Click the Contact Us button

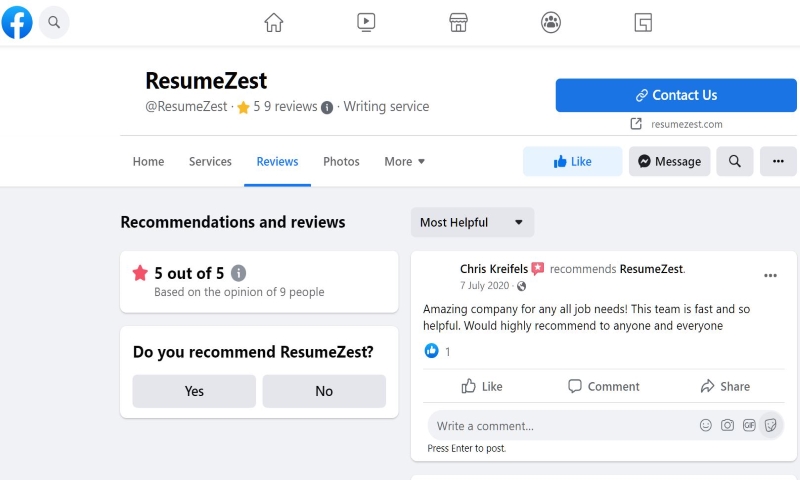(x=676, y=95)
